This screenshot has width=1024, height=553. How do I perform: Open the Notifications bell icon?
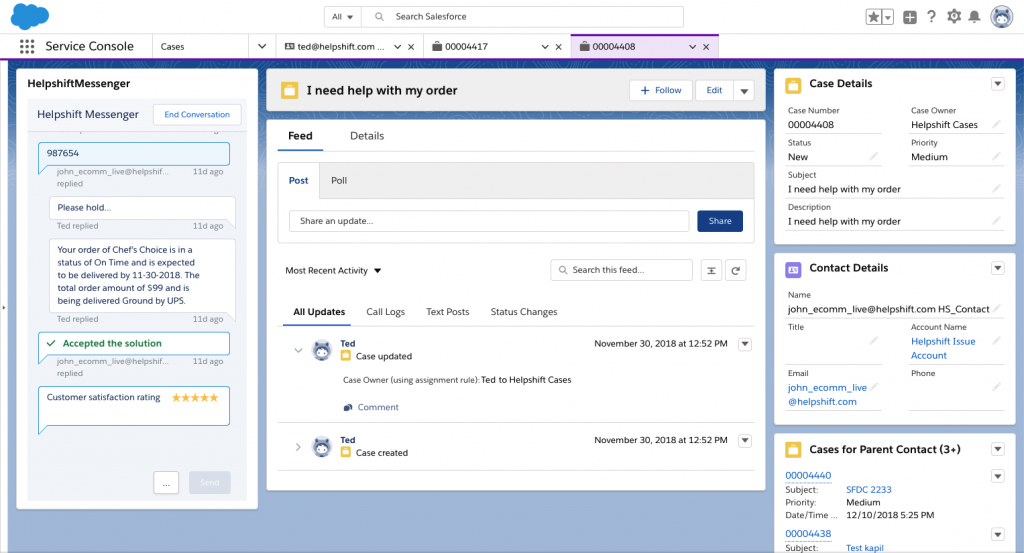[x=974, y=17]
